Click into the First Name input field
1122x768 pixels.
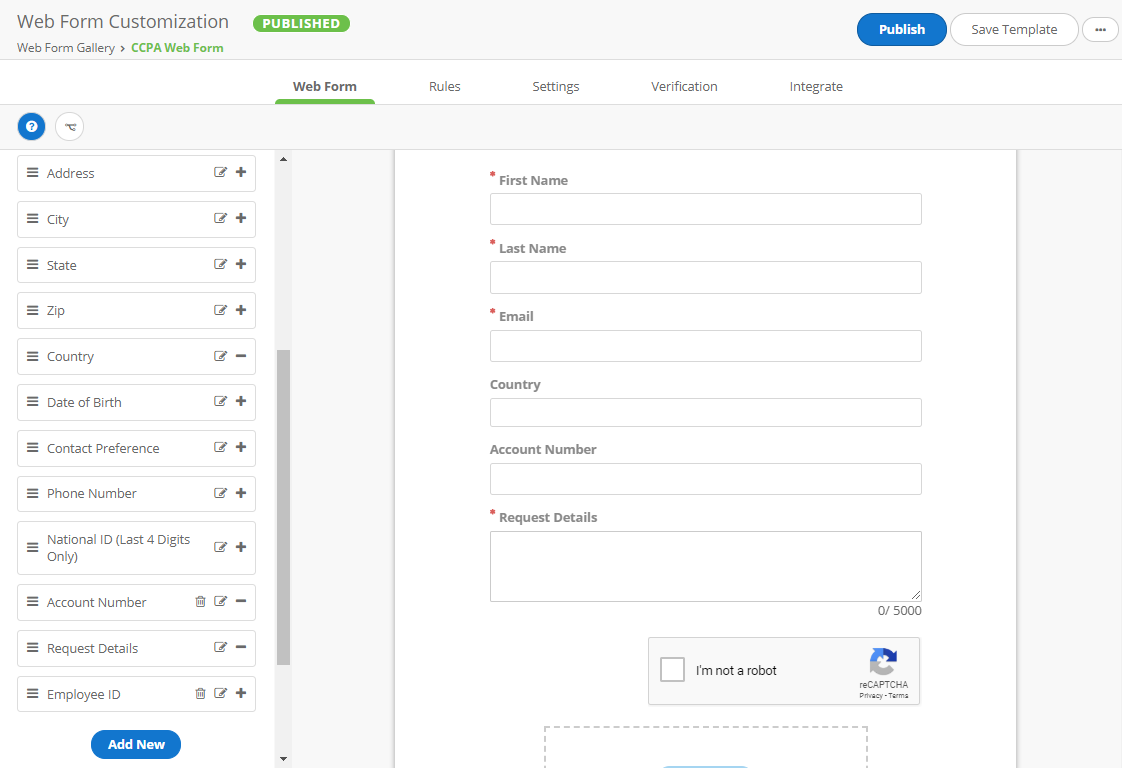[x=705, y=209]
